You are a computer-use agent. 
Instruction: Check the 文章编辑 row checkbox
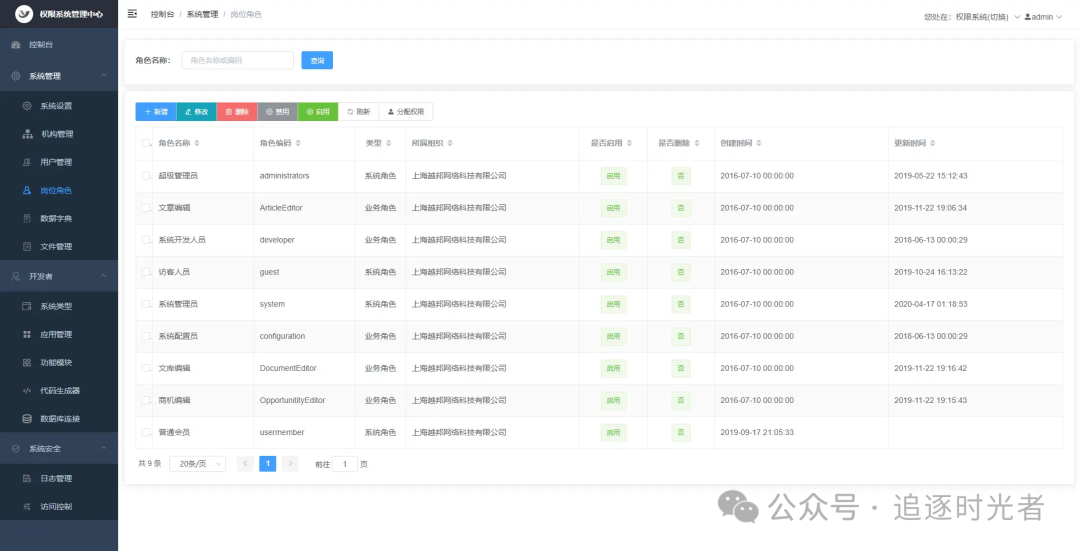click(146, 208)
